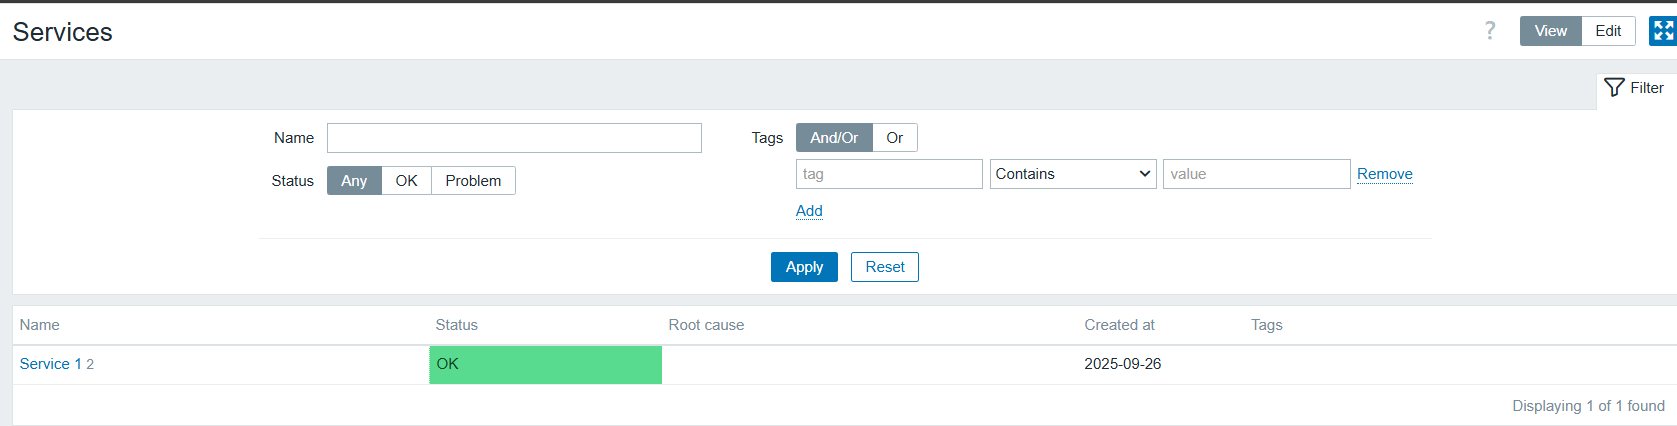Set status filter to OK
Screen dimensions: 1677x426
coord(406,181)
